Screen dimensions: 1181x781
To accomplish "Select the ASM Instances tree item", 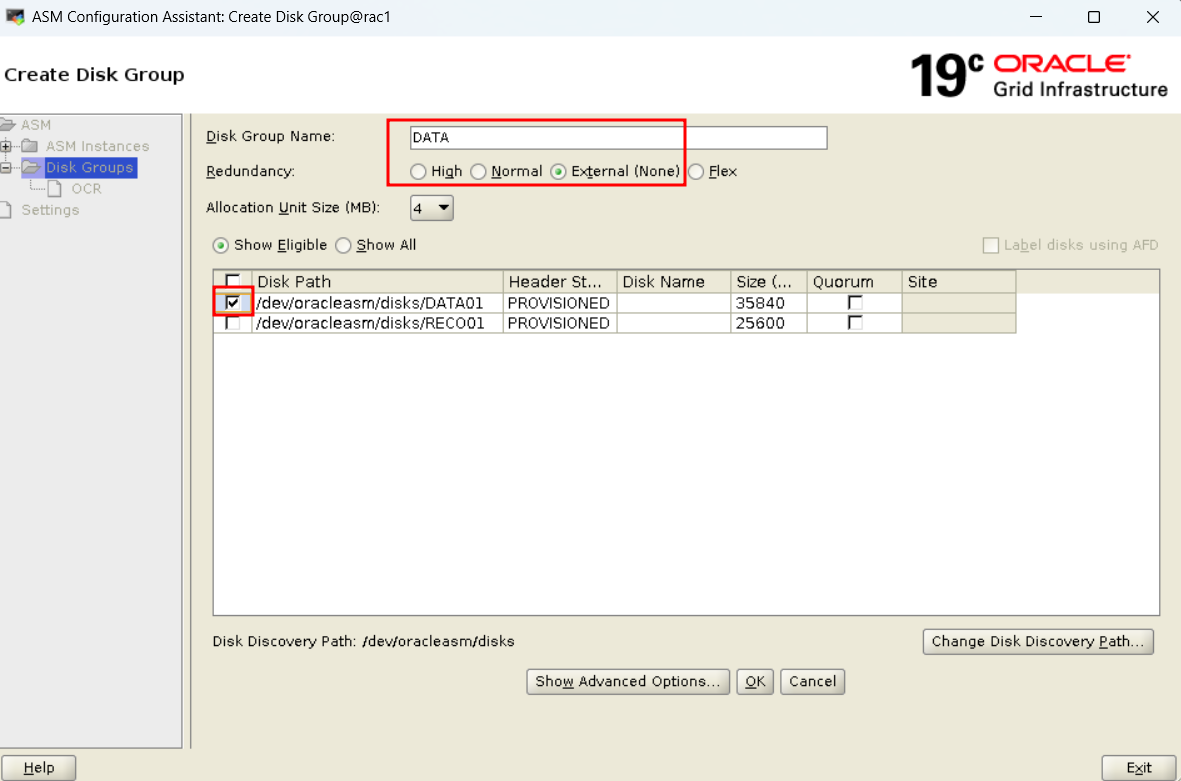I will (x=97, y=146).
